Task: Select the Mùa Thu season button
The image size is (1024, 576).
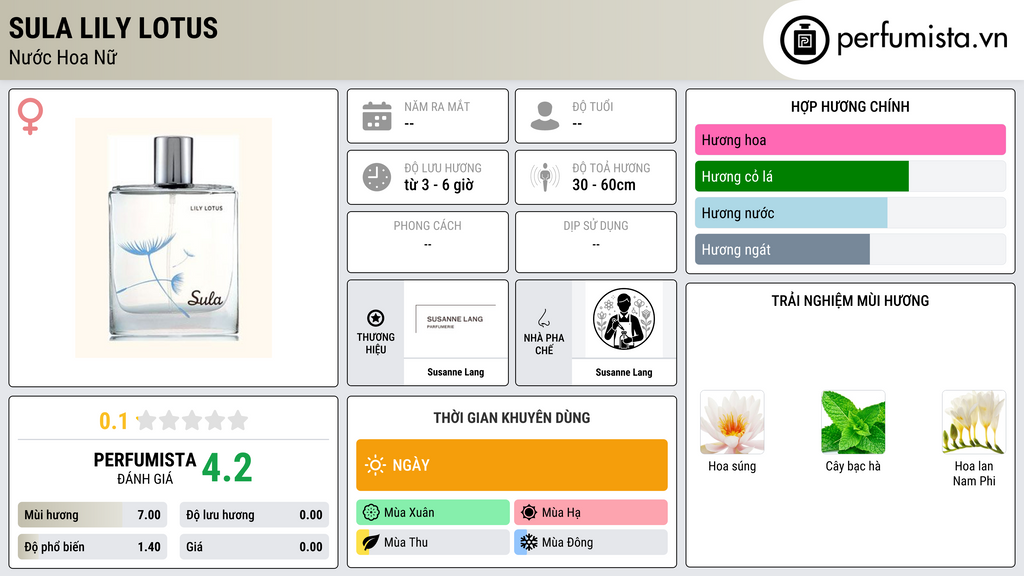Action: click(433, 542)
